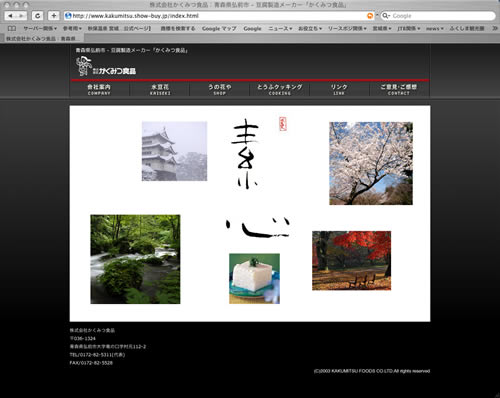The width and height of the screenshot is (500, 398).
Task: Click the browser forward arrow button
Action: pyautogui.click(x=21, y=16)
